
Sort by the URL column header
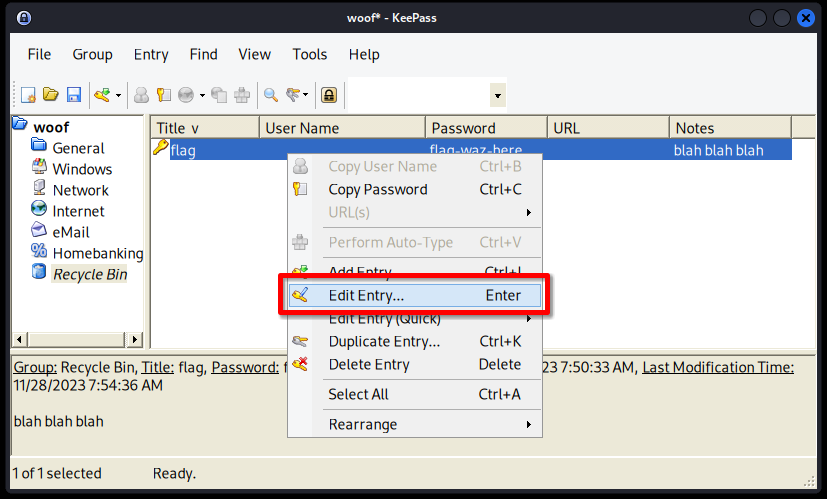(608, 128)
